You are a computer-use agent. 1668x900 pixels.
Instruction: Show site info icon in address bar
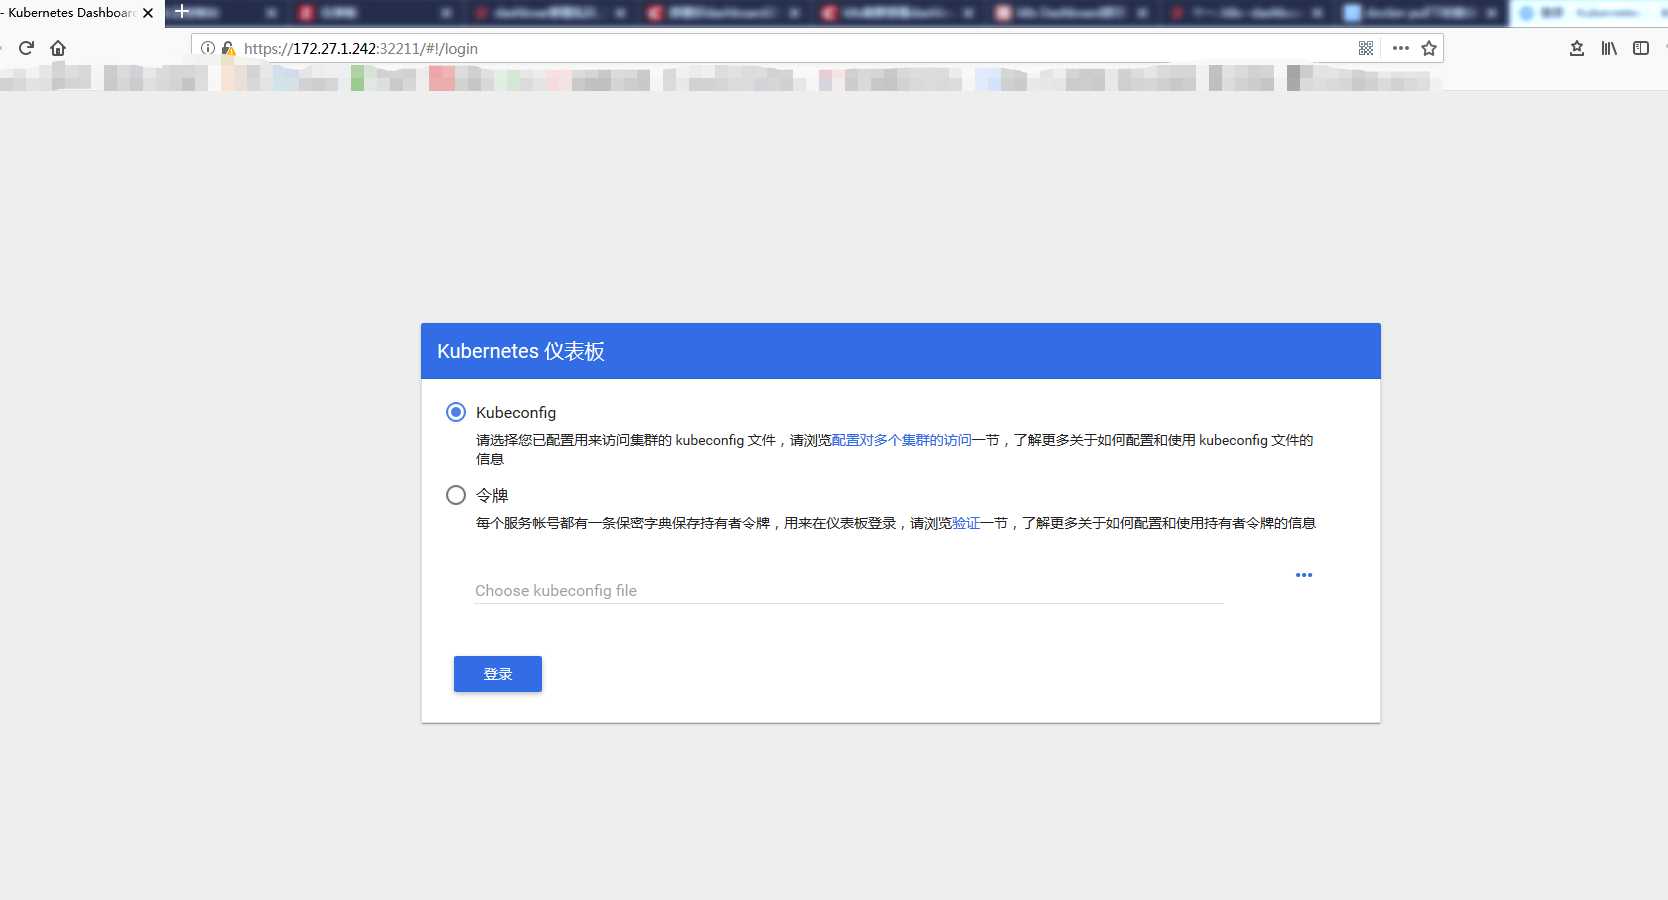(208, 48)
